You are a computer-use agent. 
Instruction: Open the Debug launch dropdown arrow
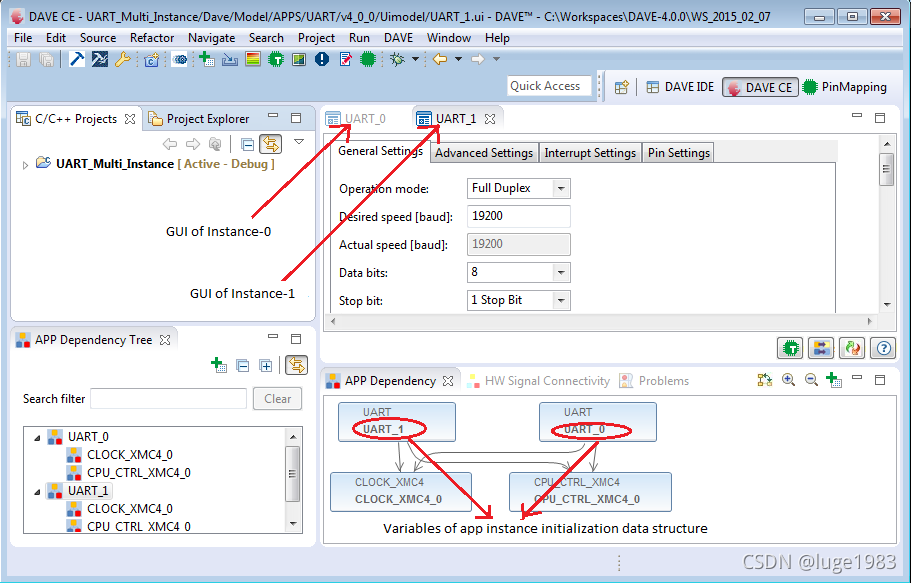415,59
